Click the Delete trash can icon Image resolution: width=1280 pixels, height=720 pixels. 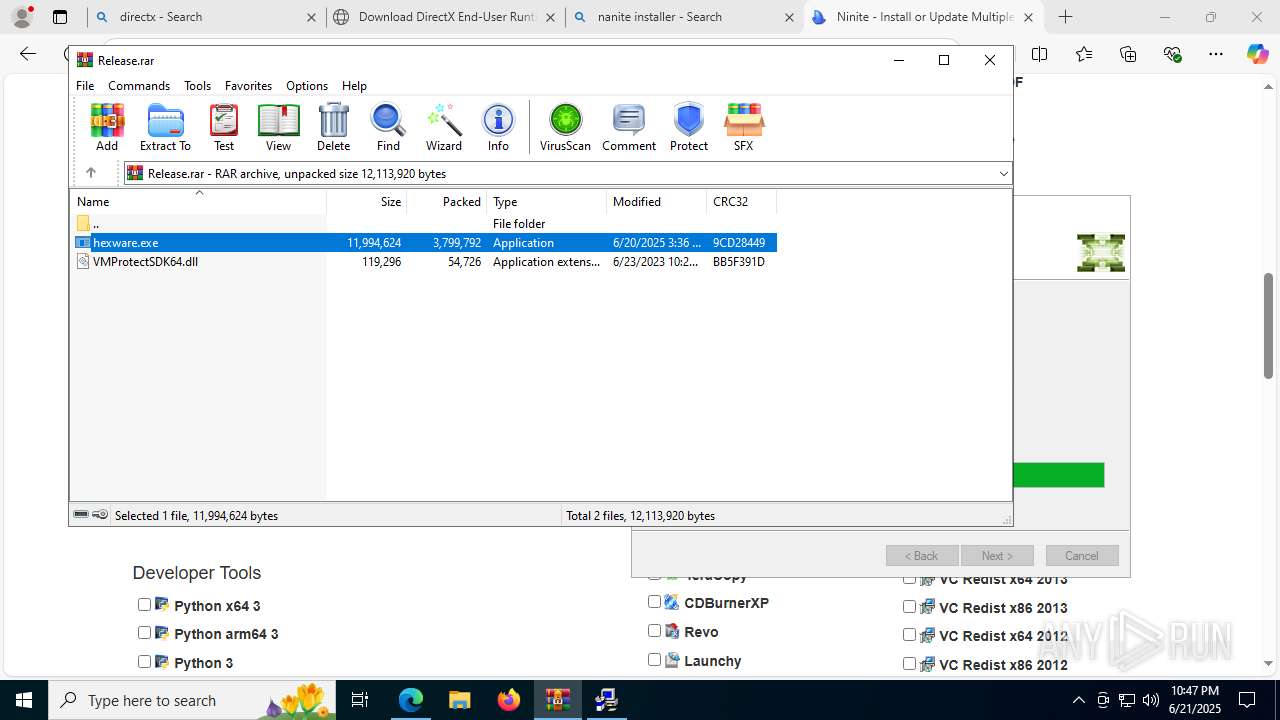click(x=333, y=127)
